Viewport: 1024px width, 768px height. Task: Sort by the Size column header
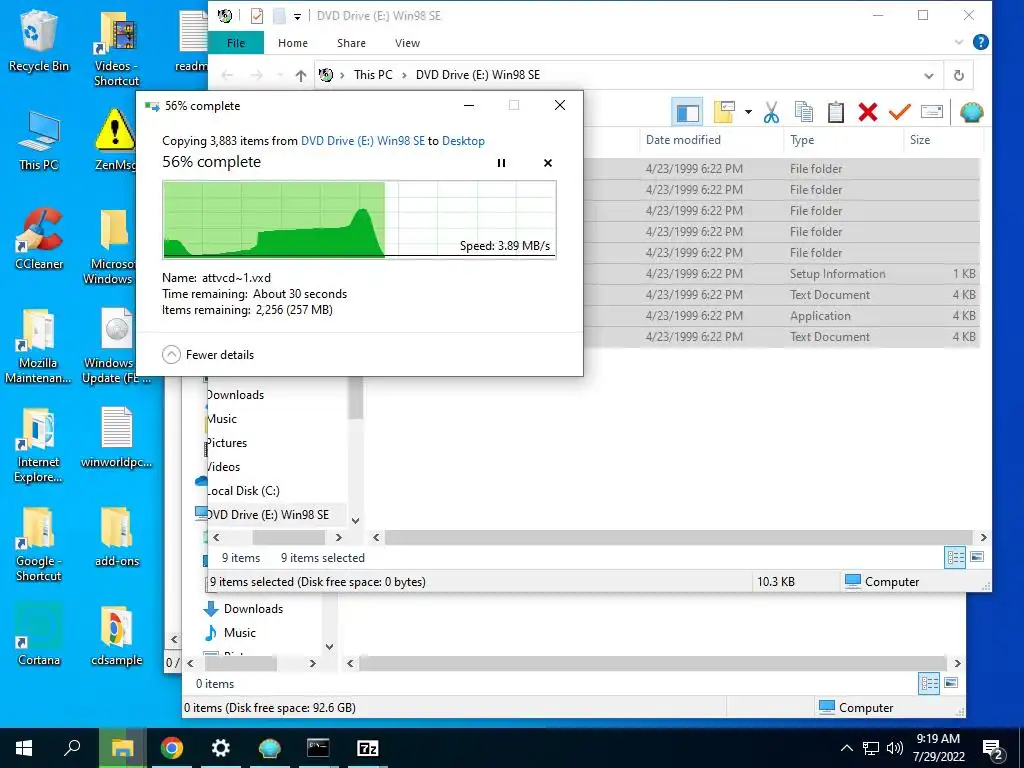click(x=920, y=140)
